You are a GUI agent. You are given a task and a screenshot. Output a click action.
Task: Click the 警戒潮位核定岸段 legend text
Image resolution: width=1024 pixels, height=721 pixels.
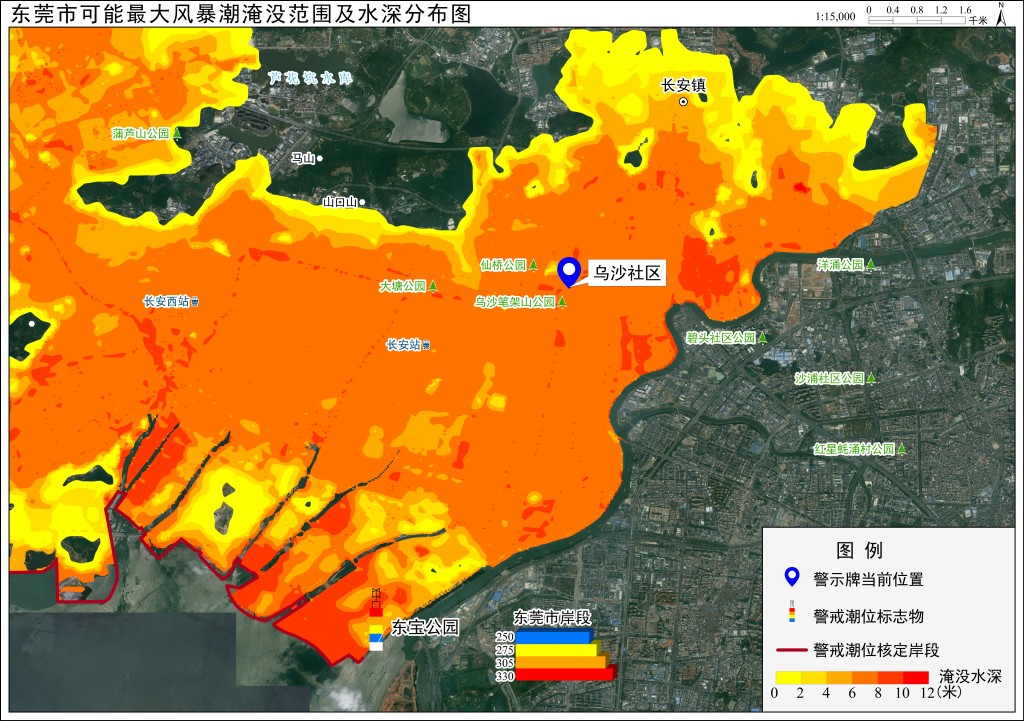(876, 650)
